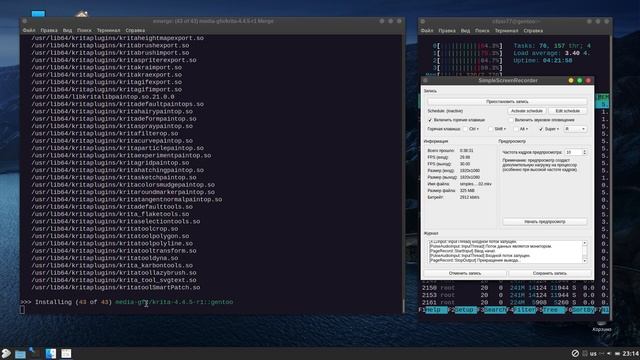Click F5 Tree in the htop footer
The image size is (640, 360).
point(551,310)
